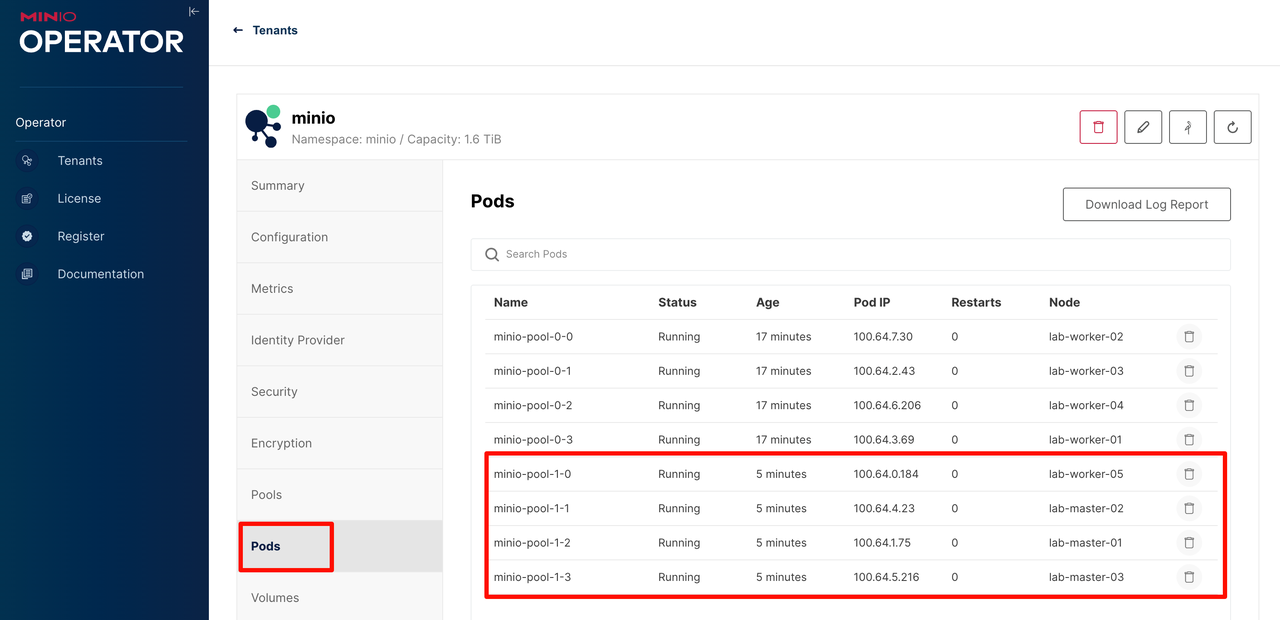Click the refresh tenant button
The width and height of the screenshot is (1280, 620).
pyautogui.click(x=1232, y=127)
